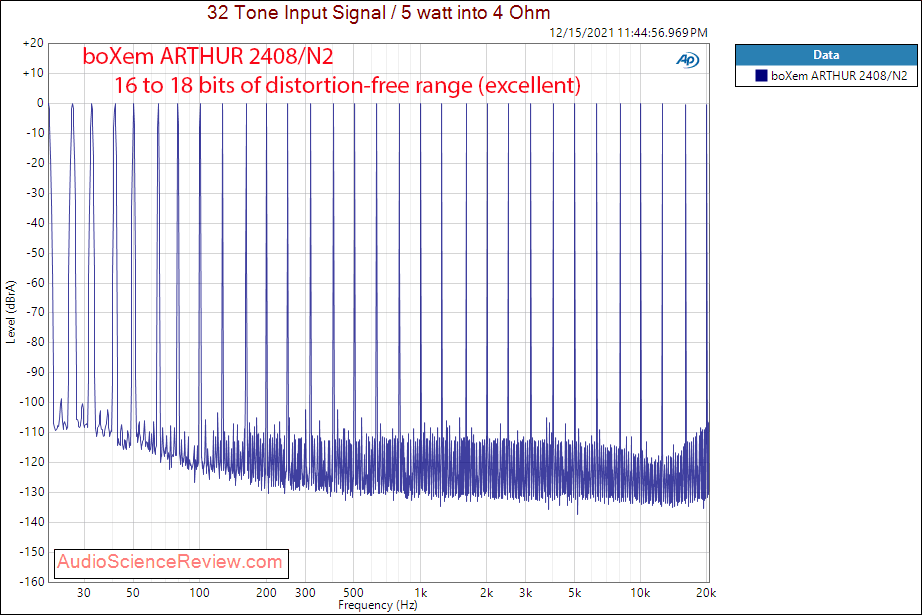Click the chart title "32 Tone Input Signal"
Screen dimensions: 922x615
pos(296,12)
